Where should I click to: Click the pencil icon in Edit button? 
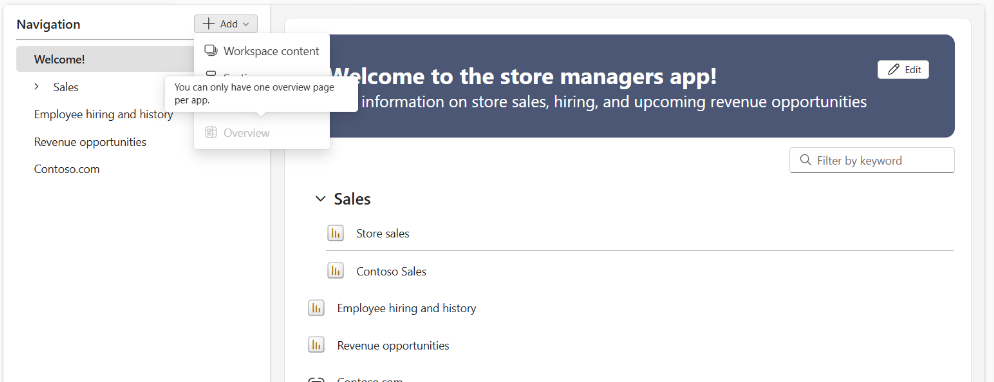(894, 70)
